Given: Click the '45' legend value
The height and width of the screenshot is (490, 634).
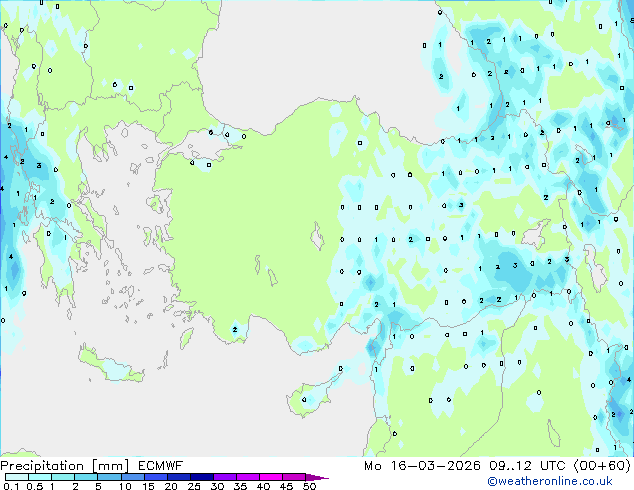Looking at the screenshot, I should [x=286, y=486].
